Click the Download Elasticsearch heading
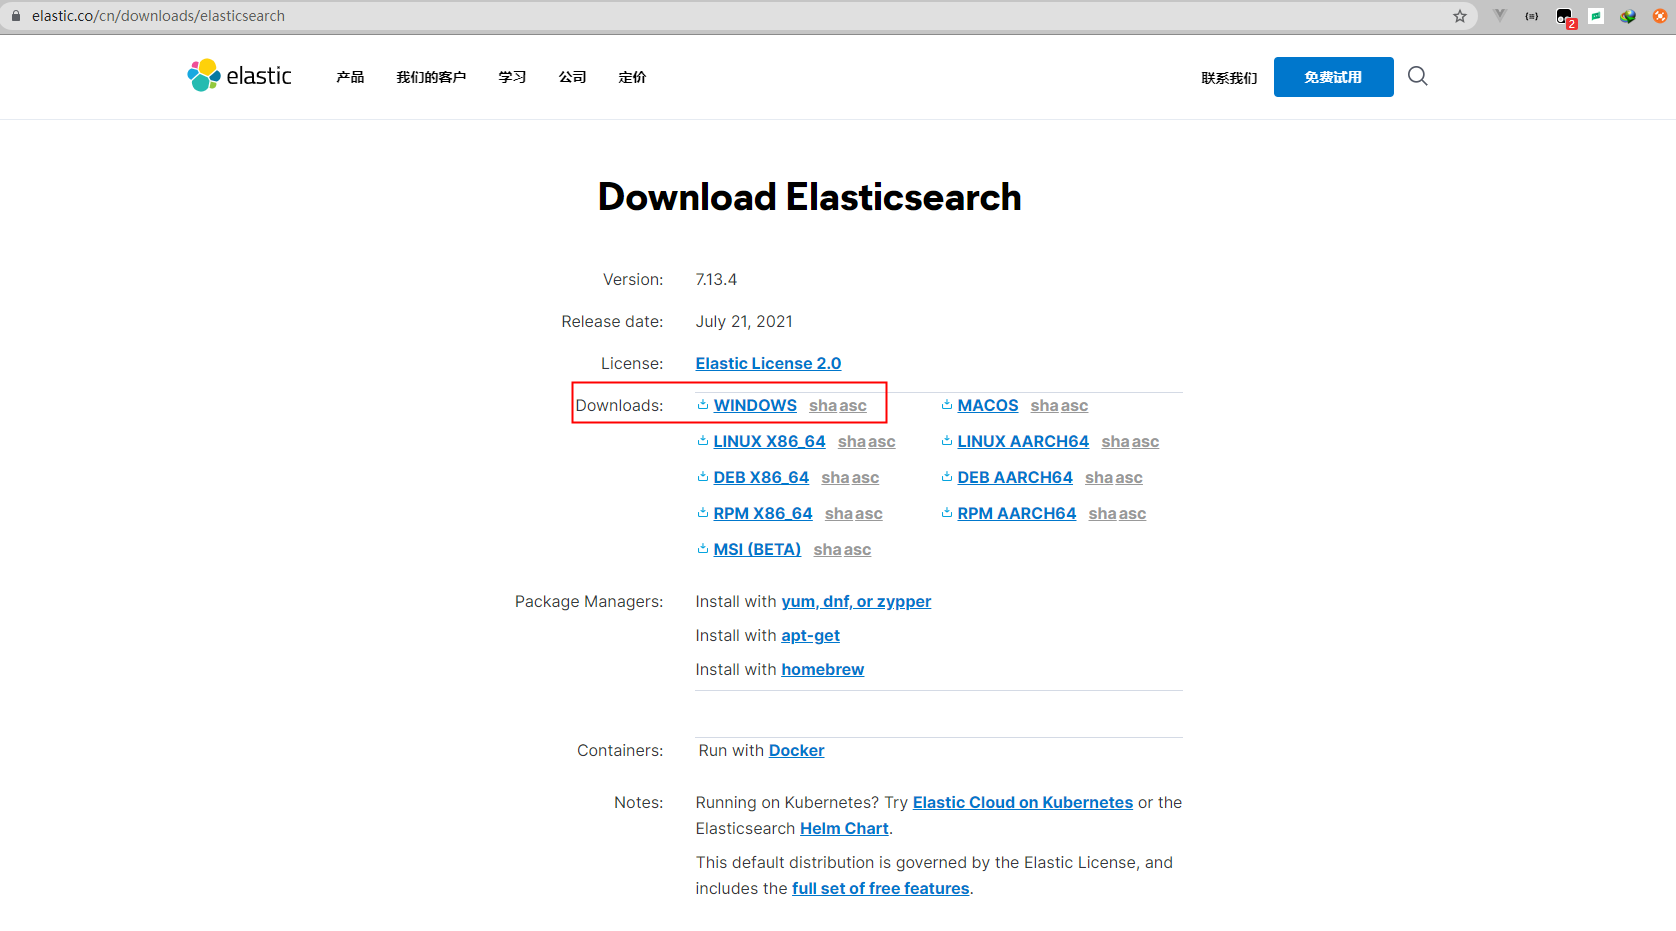This screenshot has height=931, width=1676. (809, 197)
